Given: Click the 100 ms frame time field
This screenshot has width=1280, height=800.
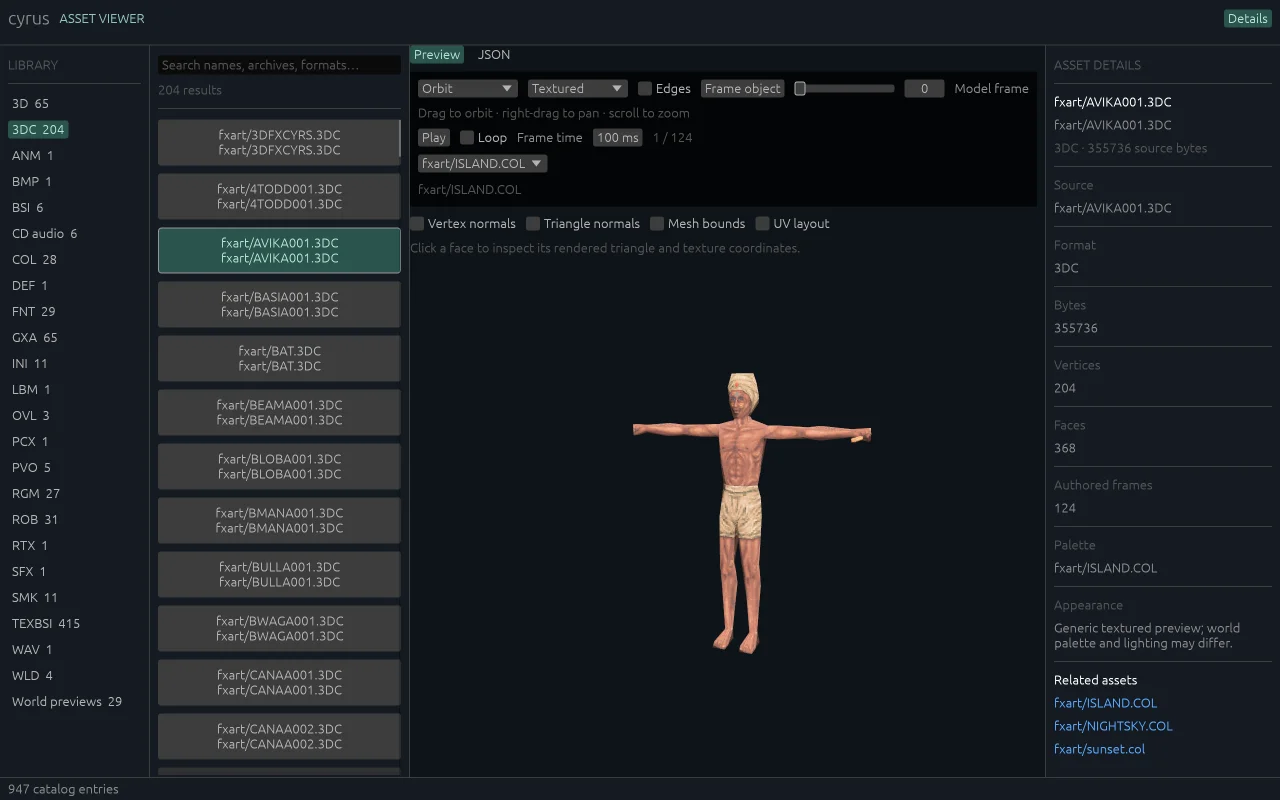Looking at the screenshot, I should [618, 137].
